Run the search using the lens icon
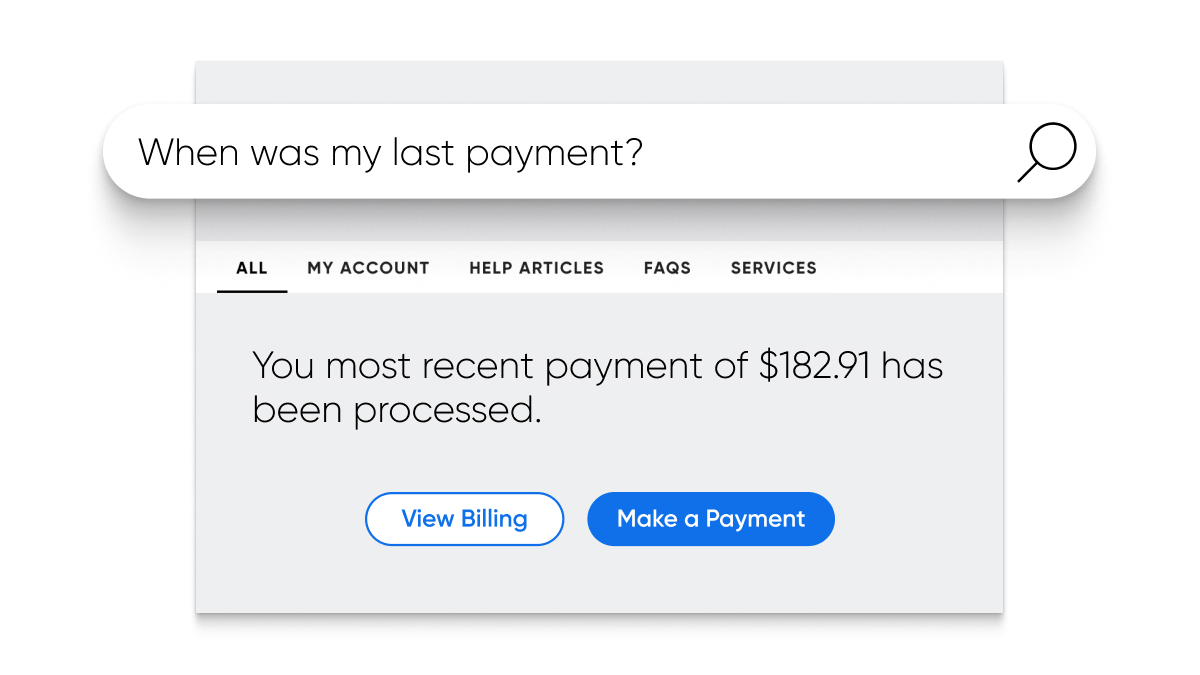1200x675 pixels. point(1047,153)
